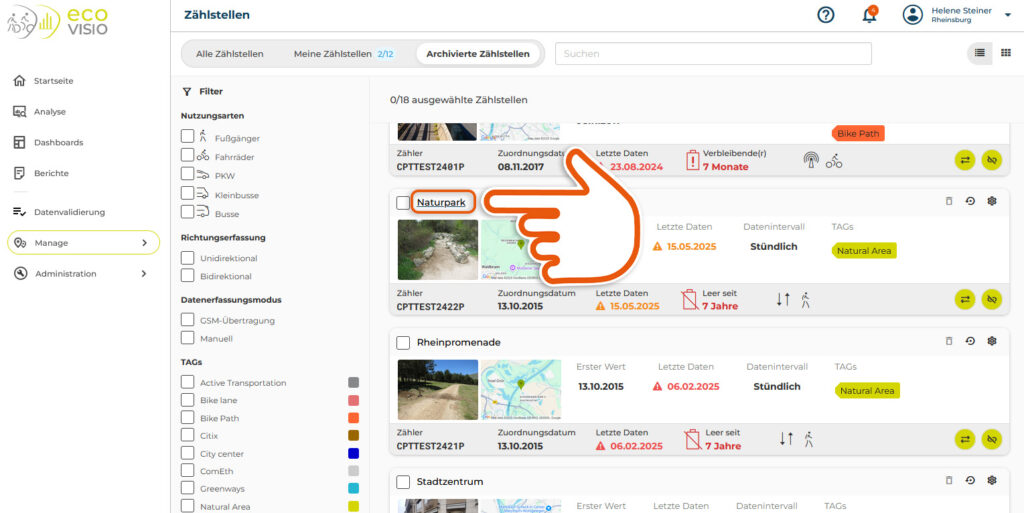Click the user avatar icon
The width and height of the screenshot is (1024, 513).
(912, 14)
